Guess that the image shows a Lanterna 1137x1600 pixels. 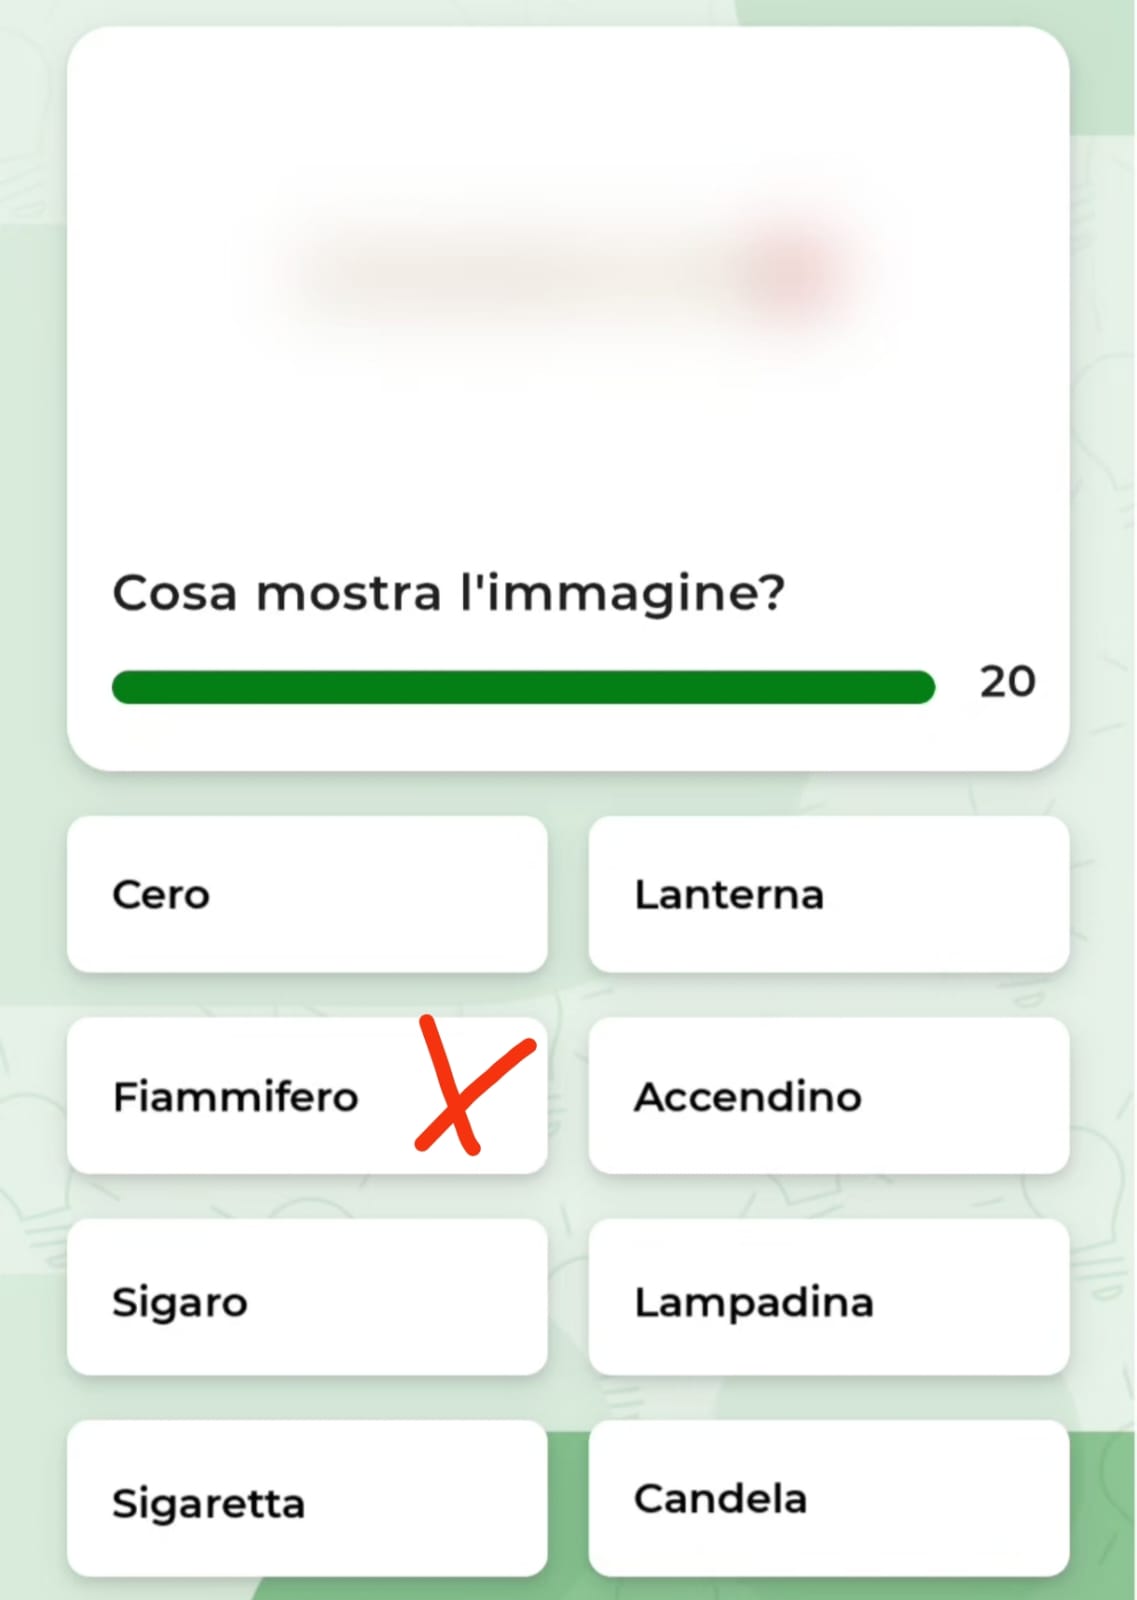click(x=828, y=894)
